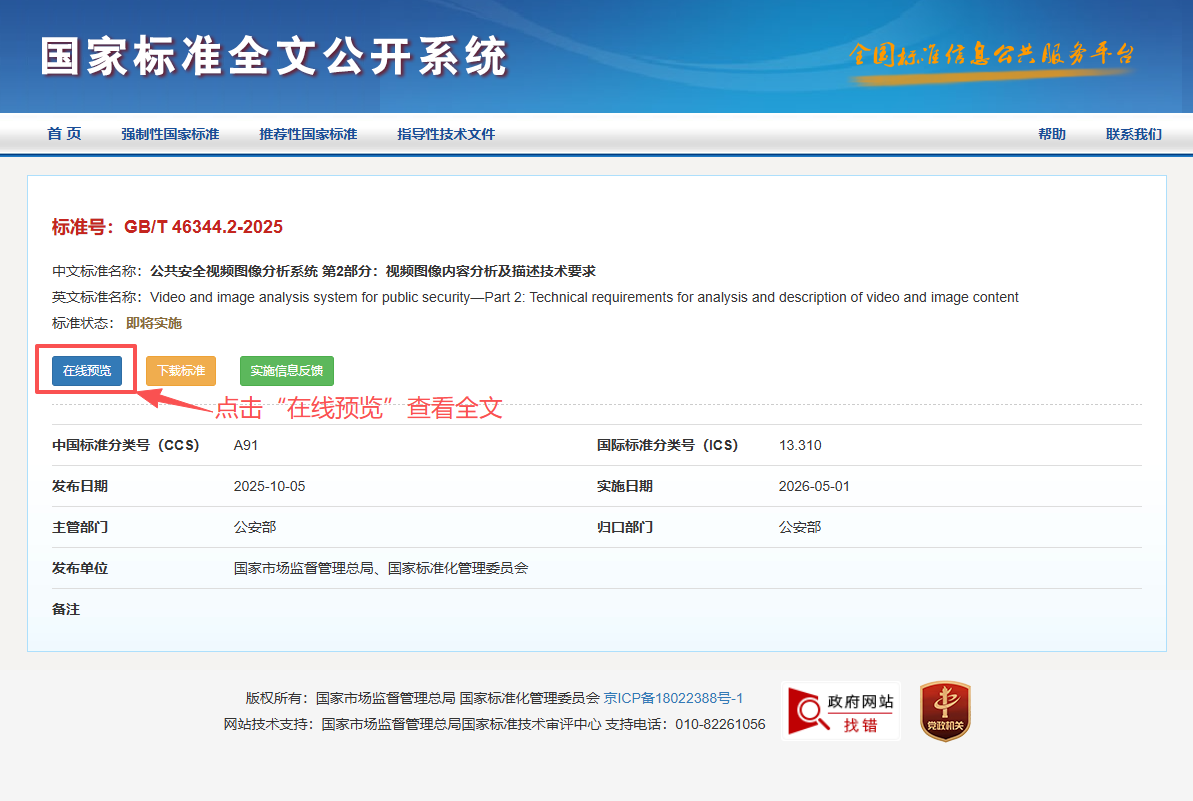Image resolution: width=1193 pixels, height=801 pixels.
Task: Click the 国家标准全文公开系统 site title
Action: [x=275, y=57]
